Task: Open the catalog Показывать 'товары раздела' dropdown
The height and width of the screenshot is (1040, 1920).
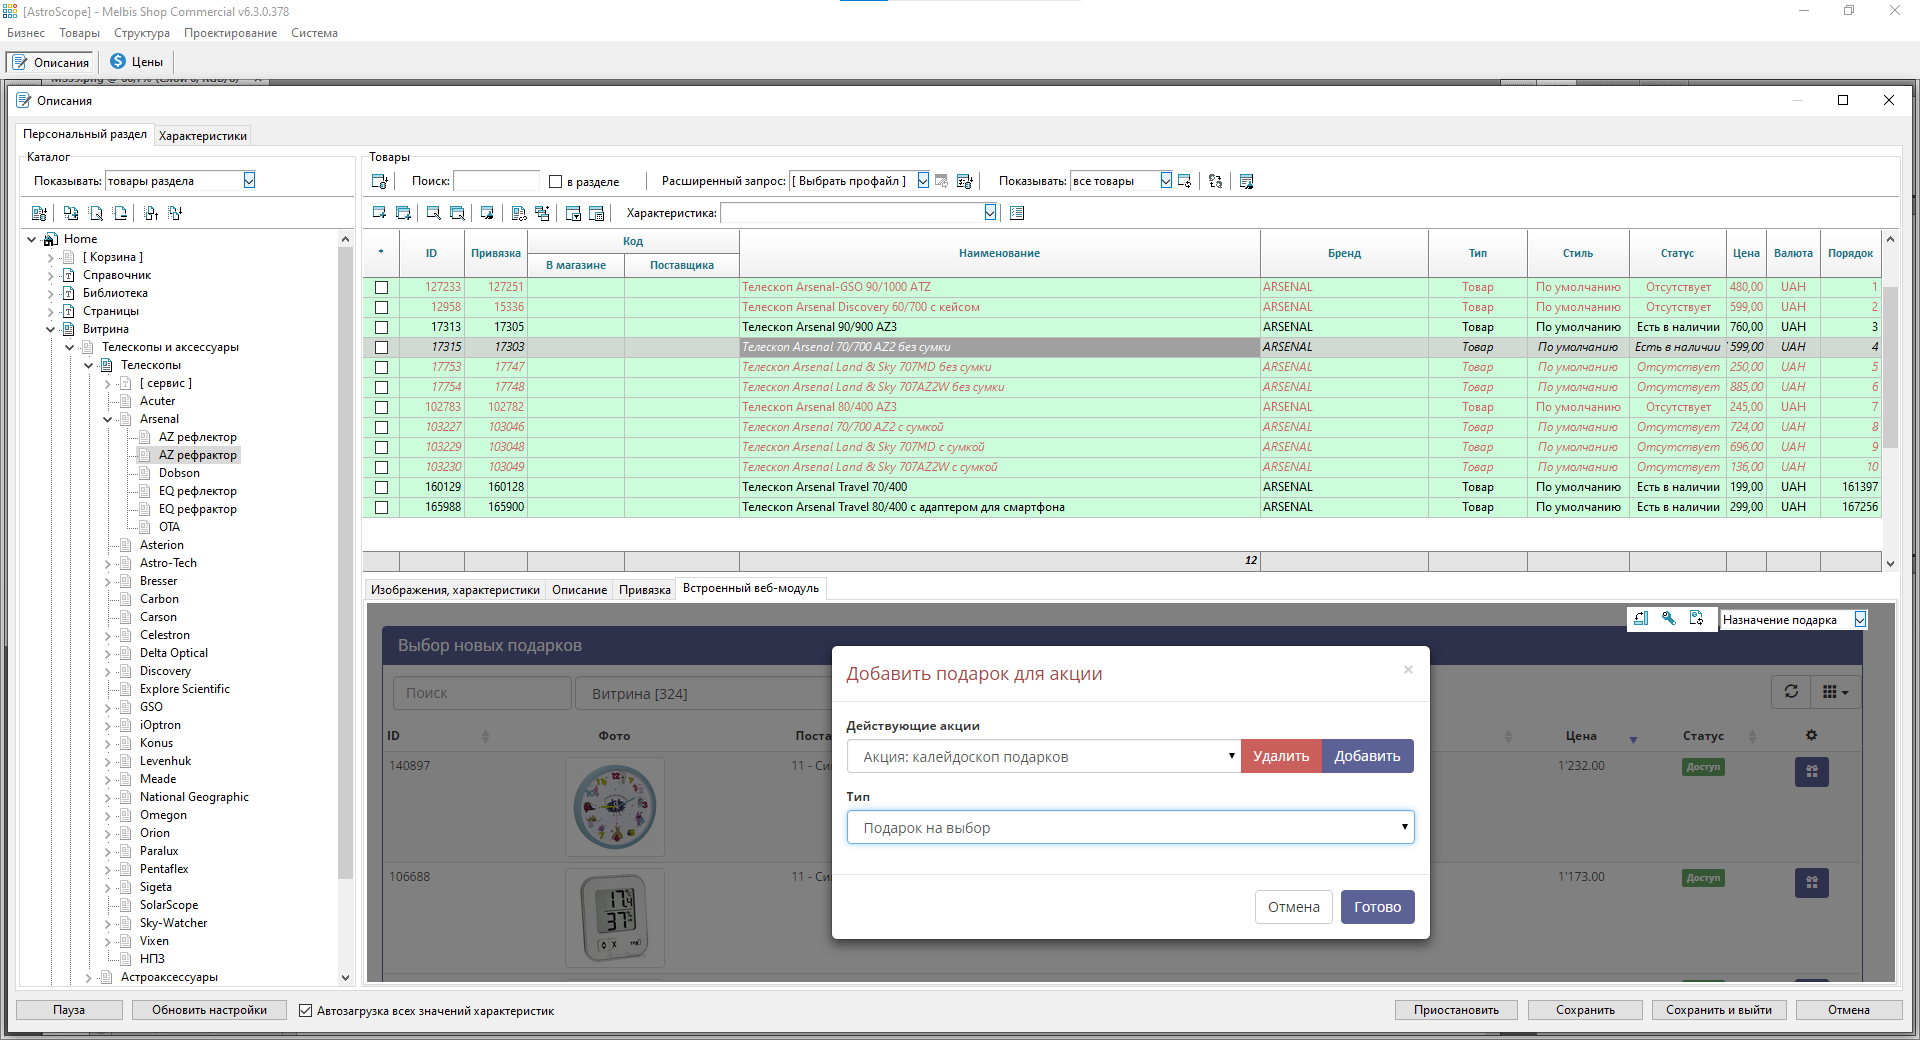Action: tap(249, 181)
